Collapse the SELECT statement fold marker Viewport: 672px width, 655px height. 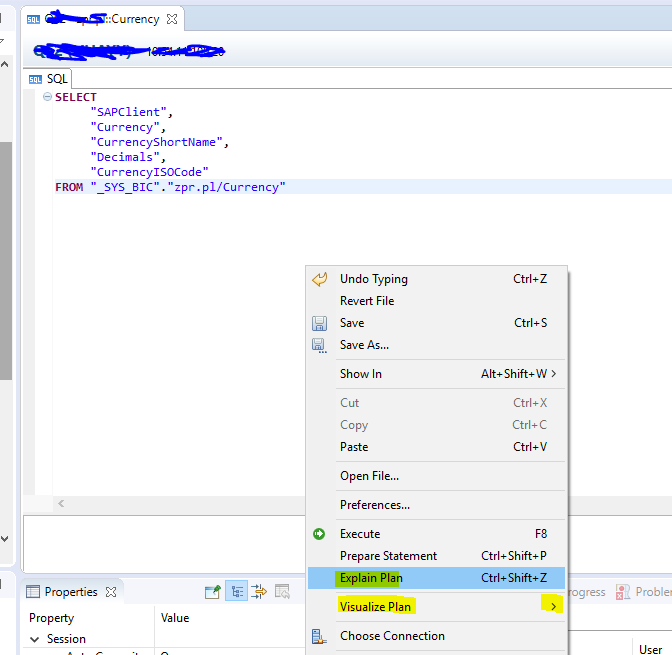[x=47, y=97]
